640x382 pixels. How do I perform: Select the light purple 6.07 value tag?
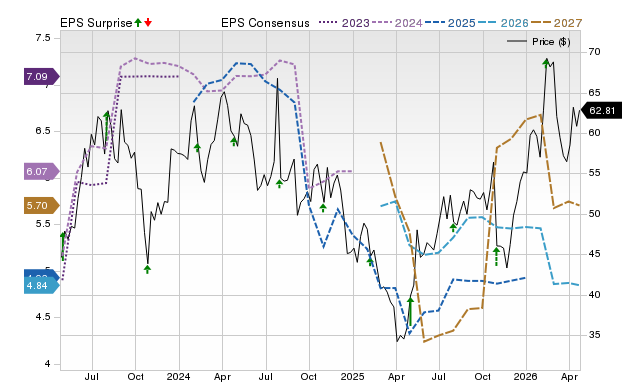click(x=42, y=171)
